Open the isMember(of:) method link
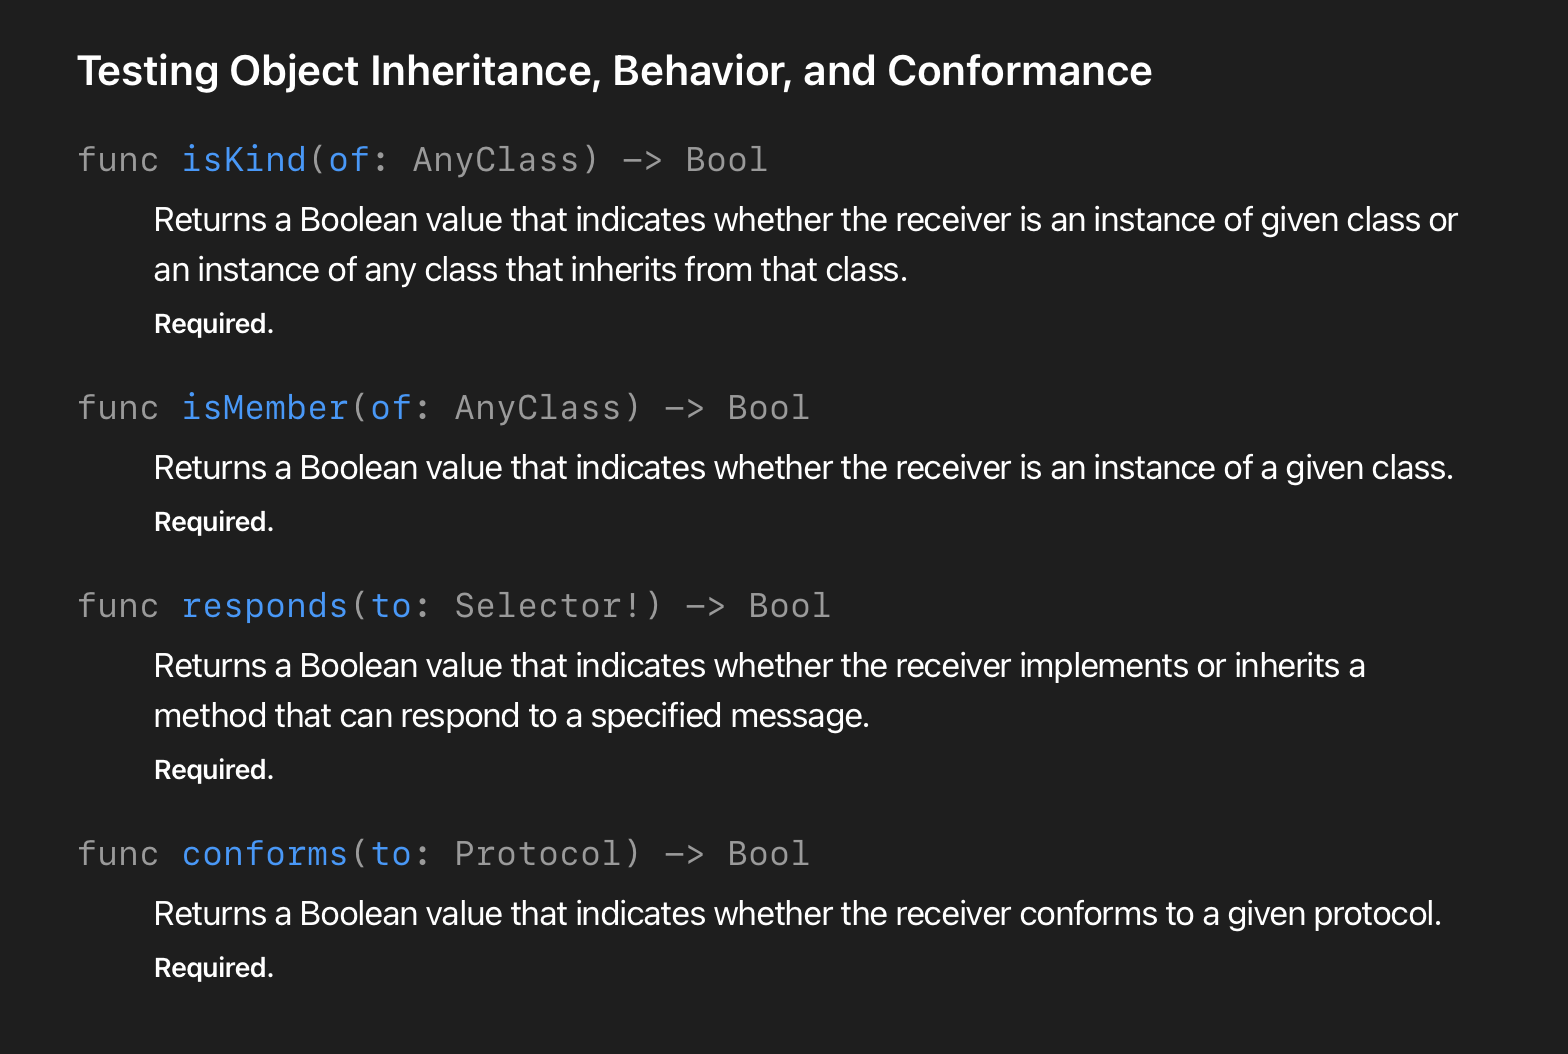The image size is (1568, 1054). [x=265, y=408]
